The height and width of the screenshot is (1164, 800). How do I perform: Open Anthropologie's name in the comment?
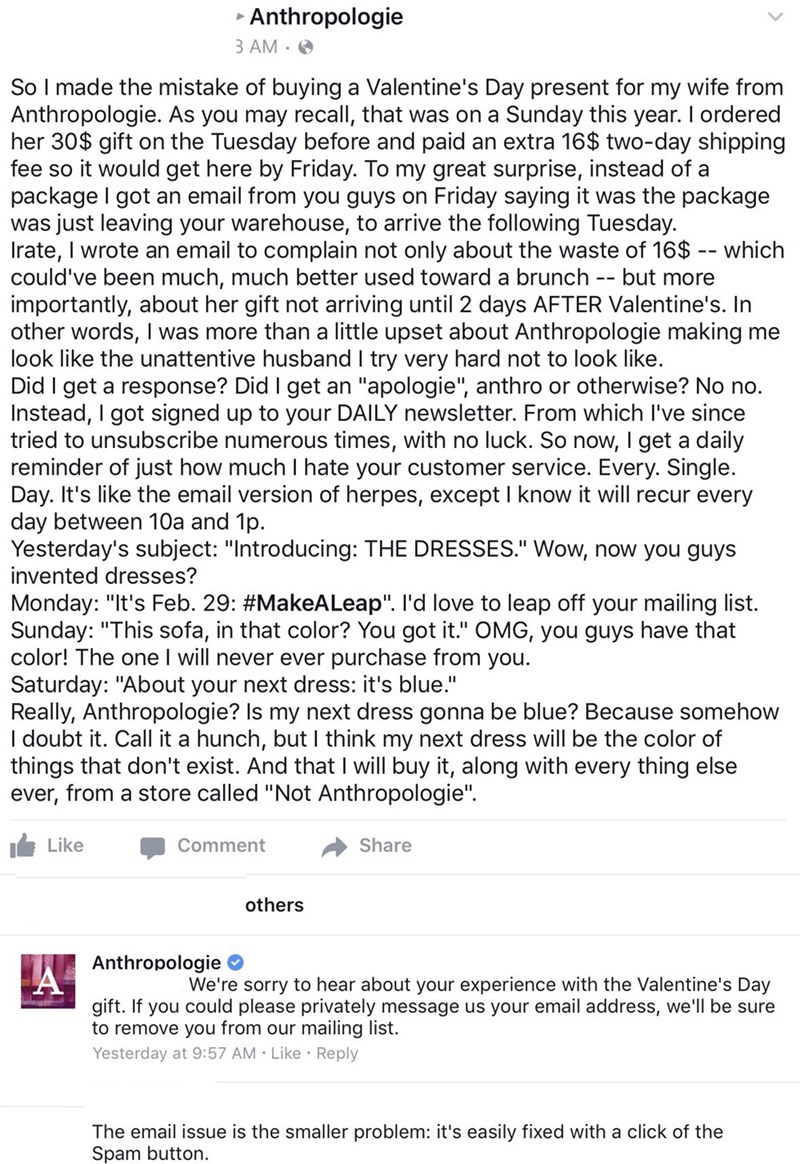(156, 963)
